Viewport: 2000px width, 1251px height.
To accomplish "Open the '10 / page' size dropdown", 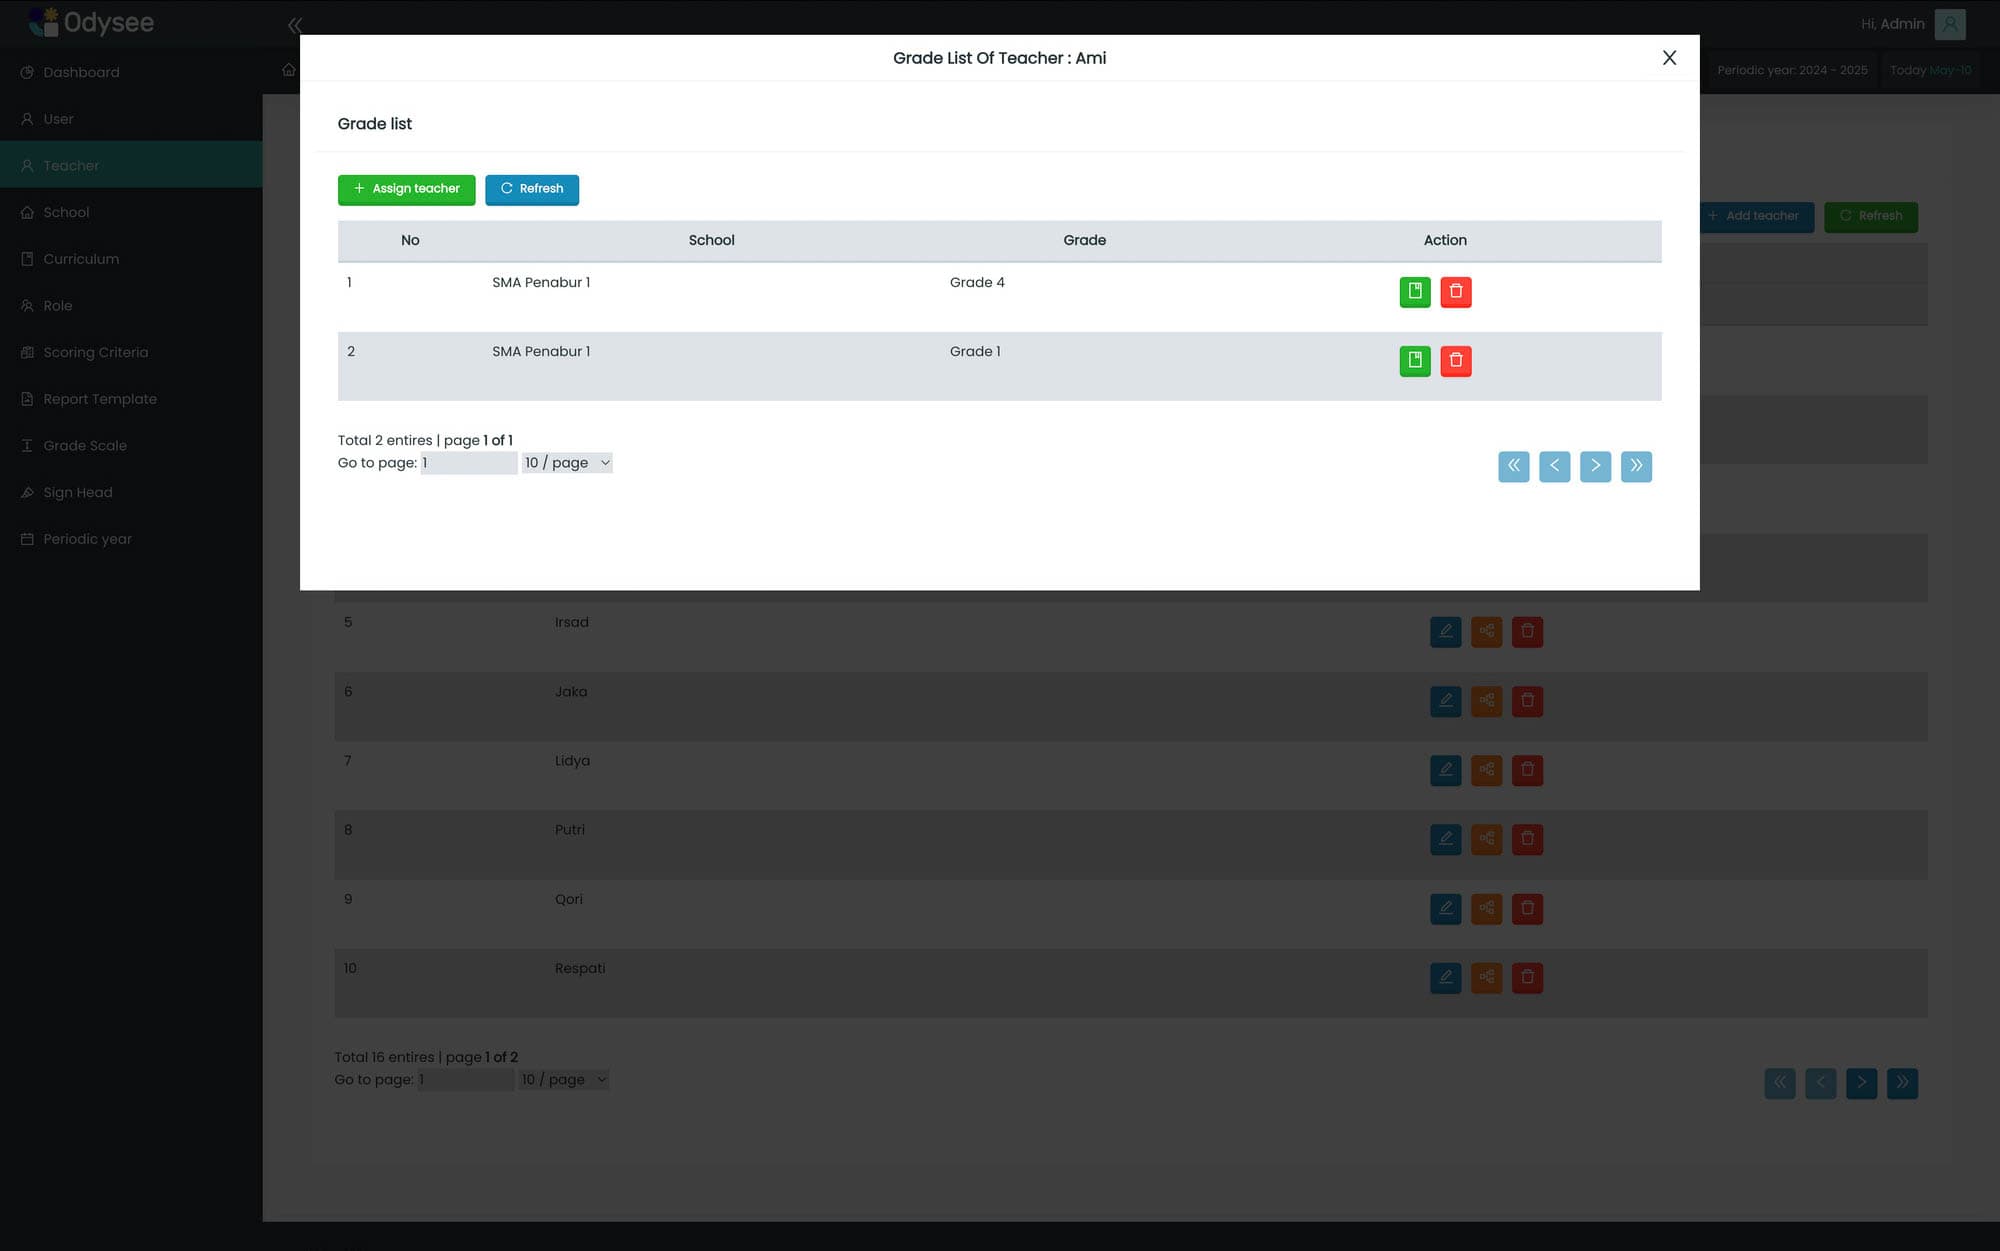I will [x=567, y=462].
